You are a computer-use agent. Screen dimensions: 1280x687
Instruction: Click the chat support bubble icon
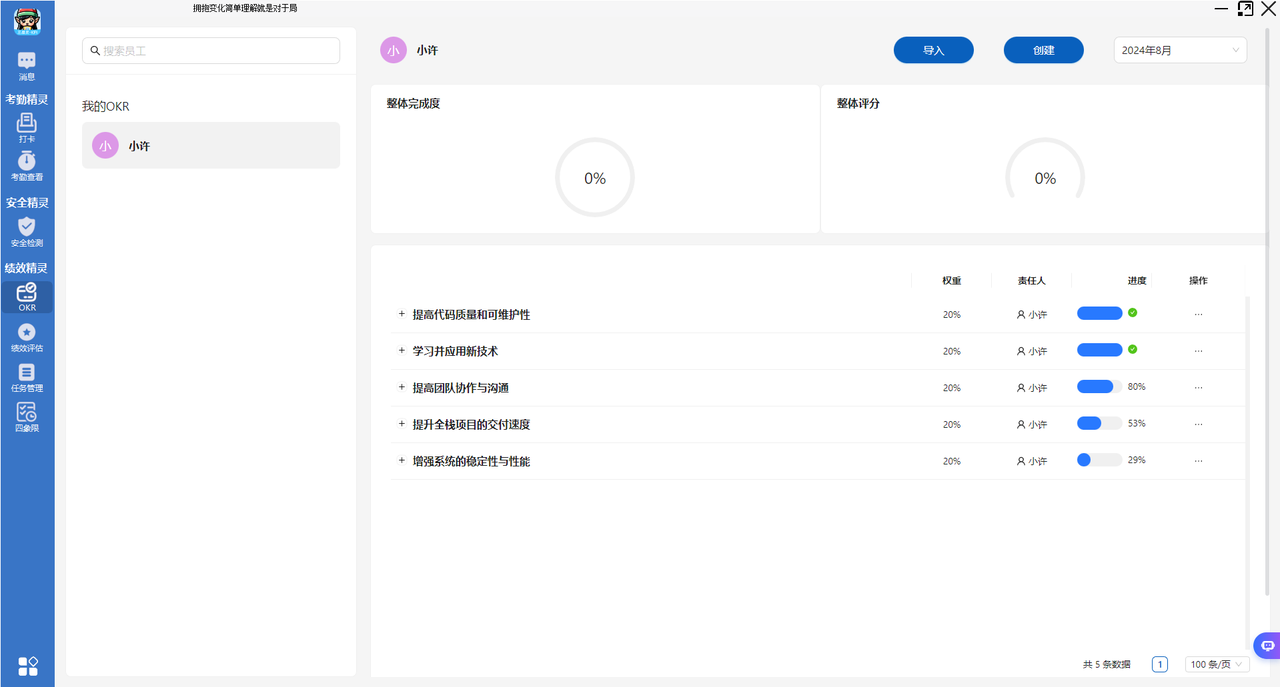[1267, 646]
